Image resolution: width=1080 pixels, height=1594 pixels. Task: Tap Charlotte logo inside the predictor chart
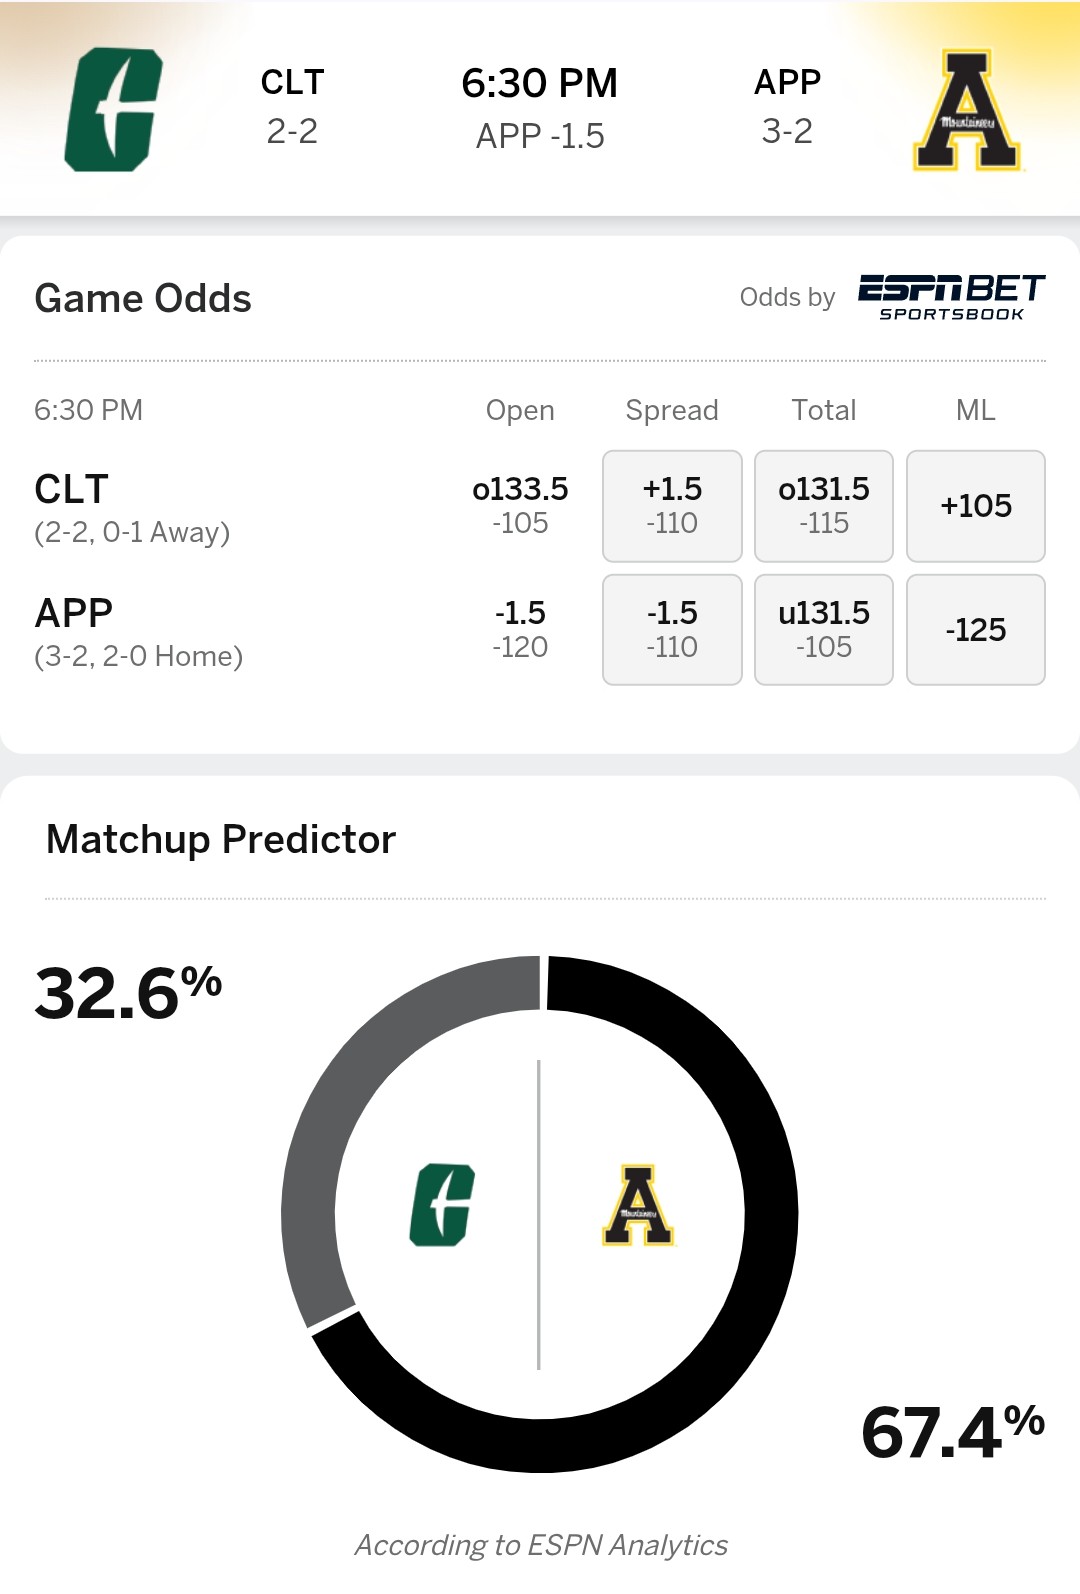click(x=441, y=1205)
